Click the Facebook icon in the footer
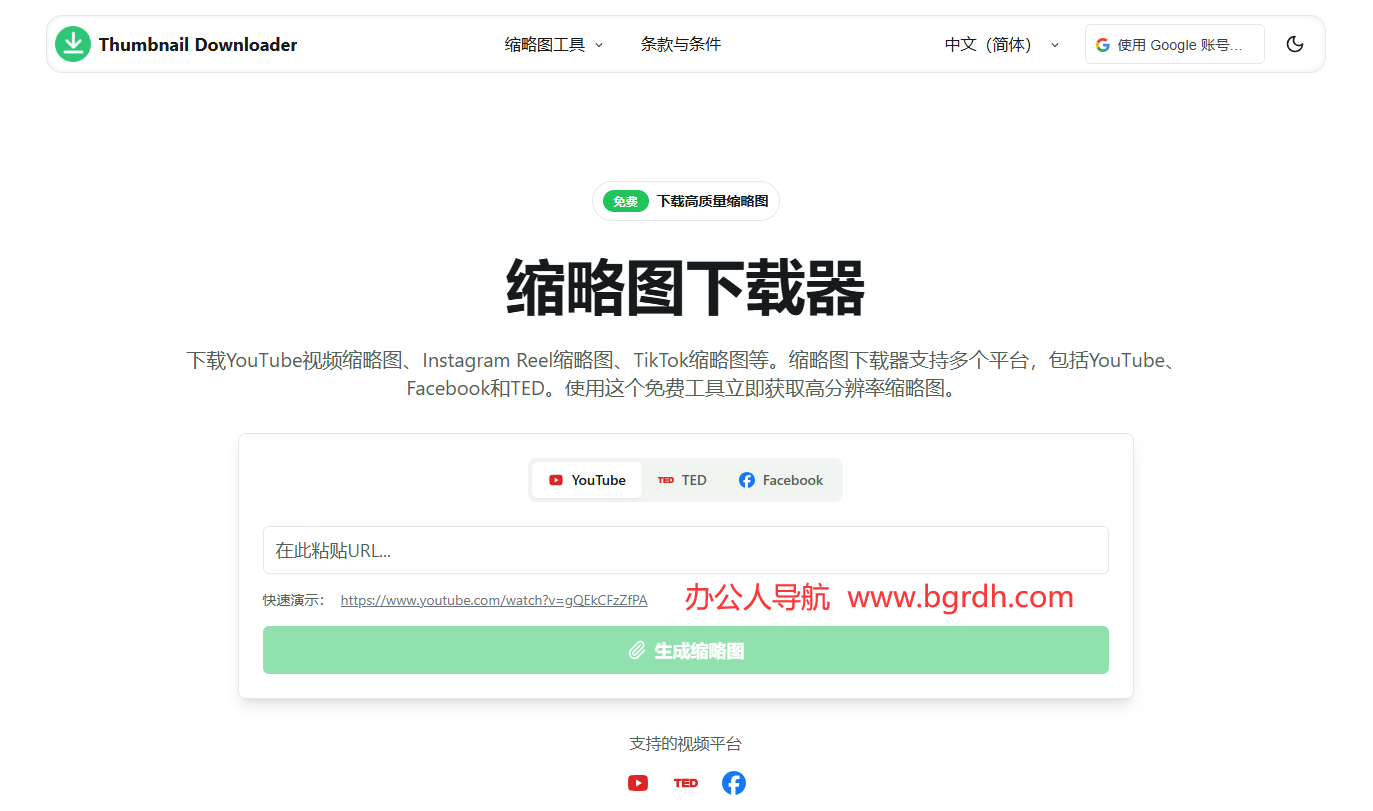This screenshot has width=1373, height=811. 733,783
